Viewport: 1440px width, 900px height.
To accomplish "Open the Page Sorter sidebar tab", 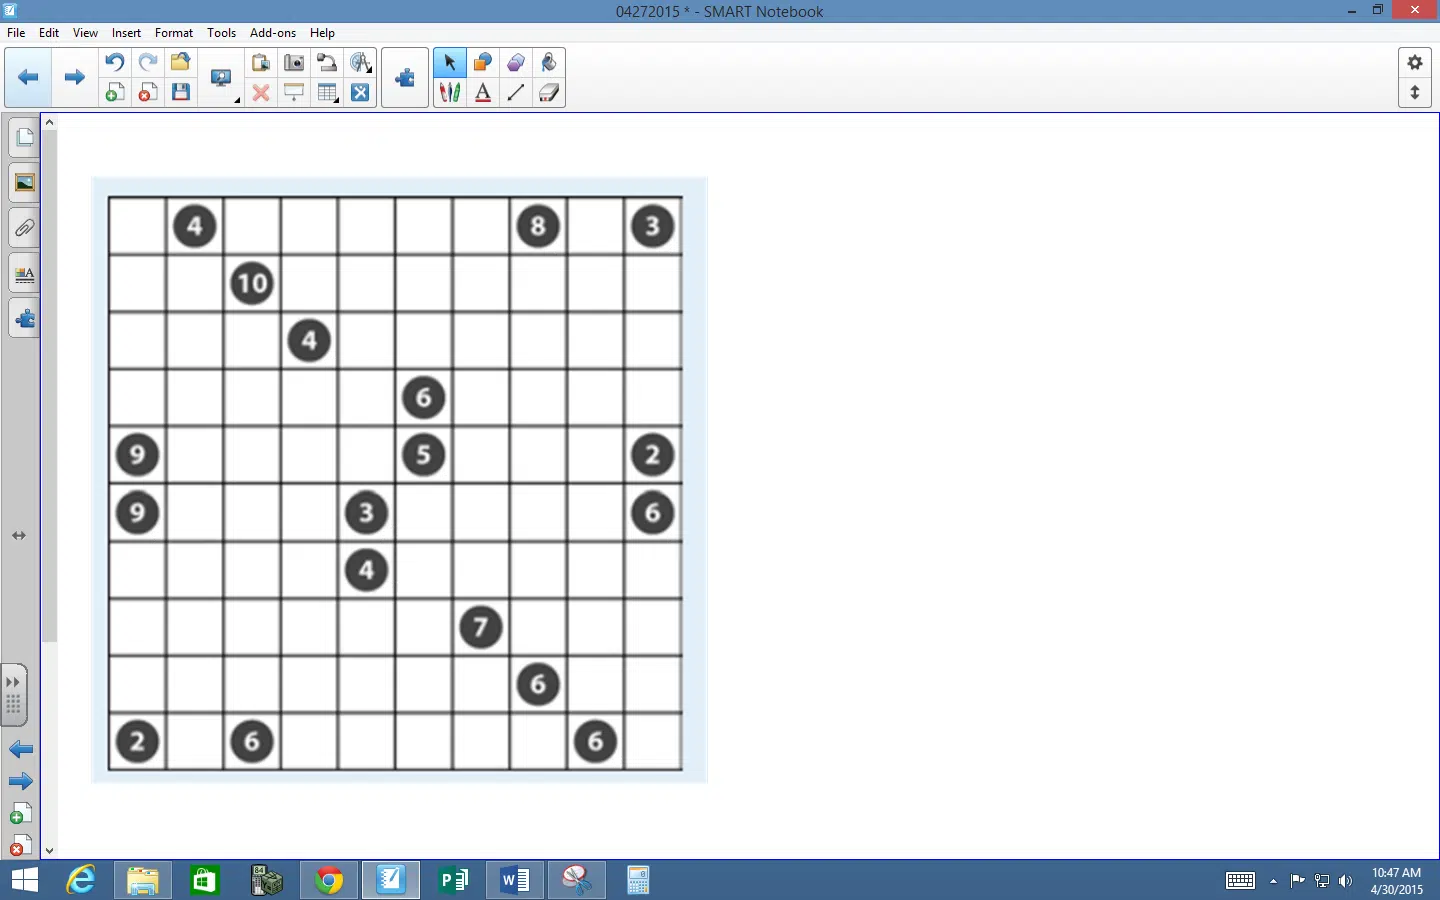I will pyautogui.click(x=24, y=137).
